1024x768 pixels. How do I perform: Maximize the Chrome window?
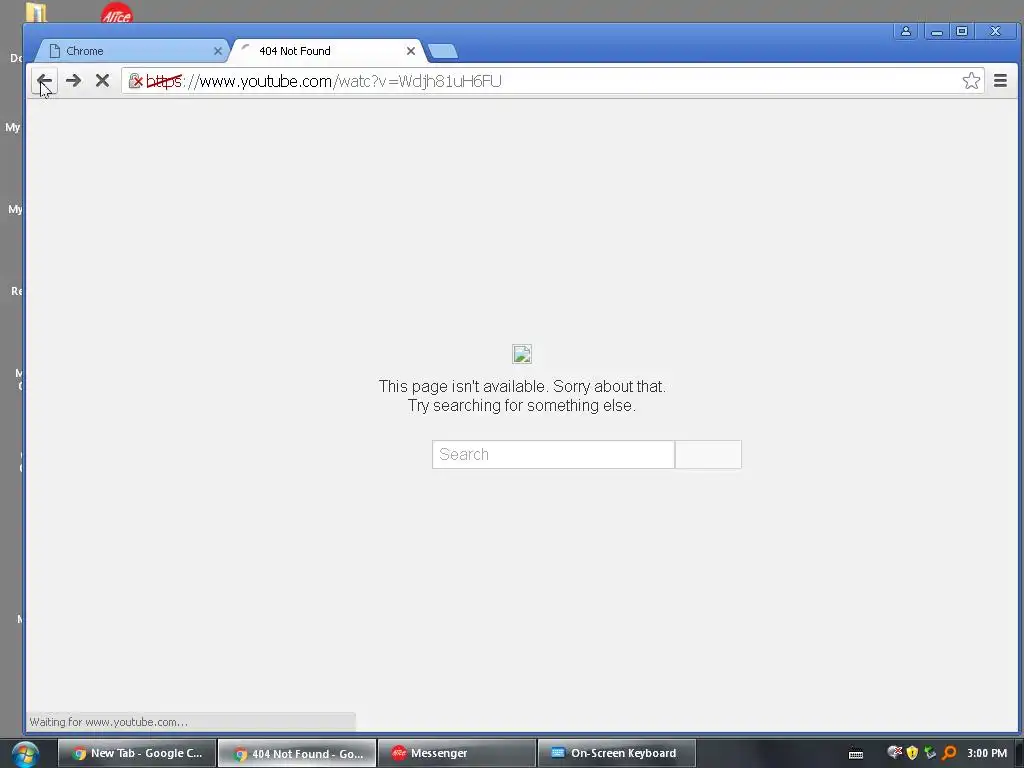click(962, 31)
